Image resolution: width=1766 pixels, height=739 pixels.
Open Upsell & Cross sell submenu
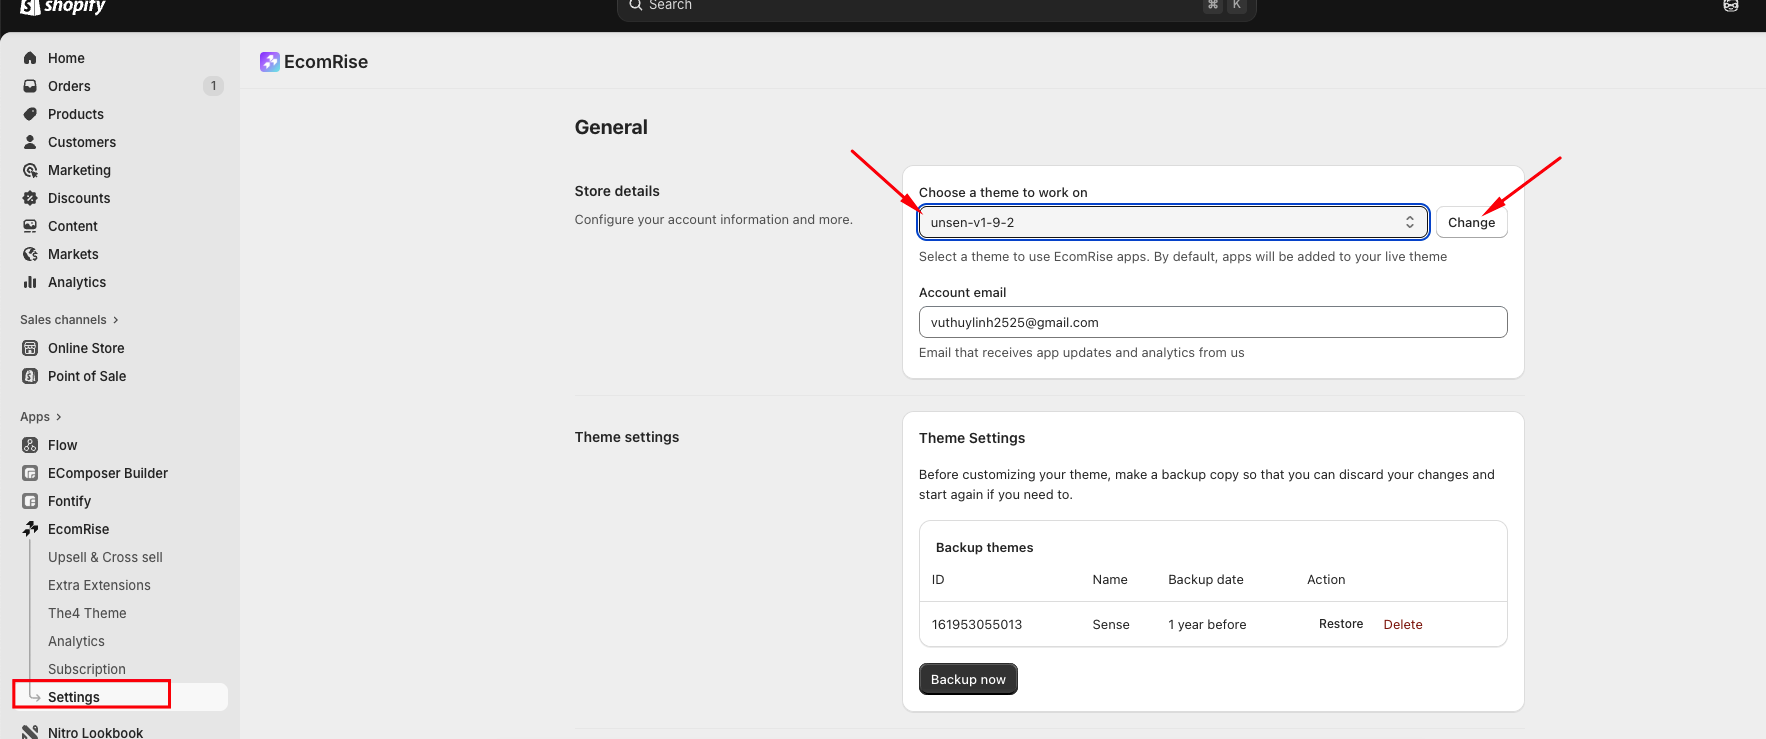pos(105,557)
